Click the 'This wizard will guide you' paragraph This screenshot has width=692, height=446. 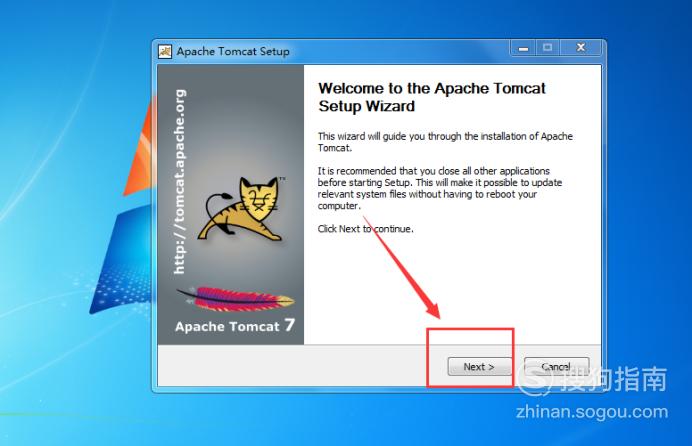(x=445, y=142)
